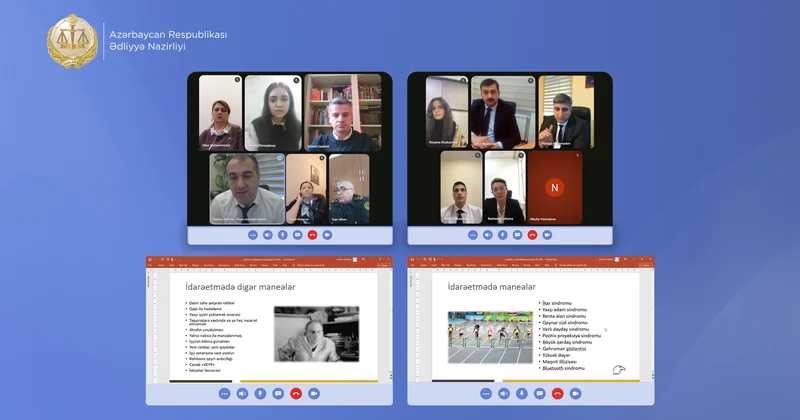Click the Share button in bottom-right PowerPoint window
The width and height of the screenshot is (800, 420).
(645, 265)
